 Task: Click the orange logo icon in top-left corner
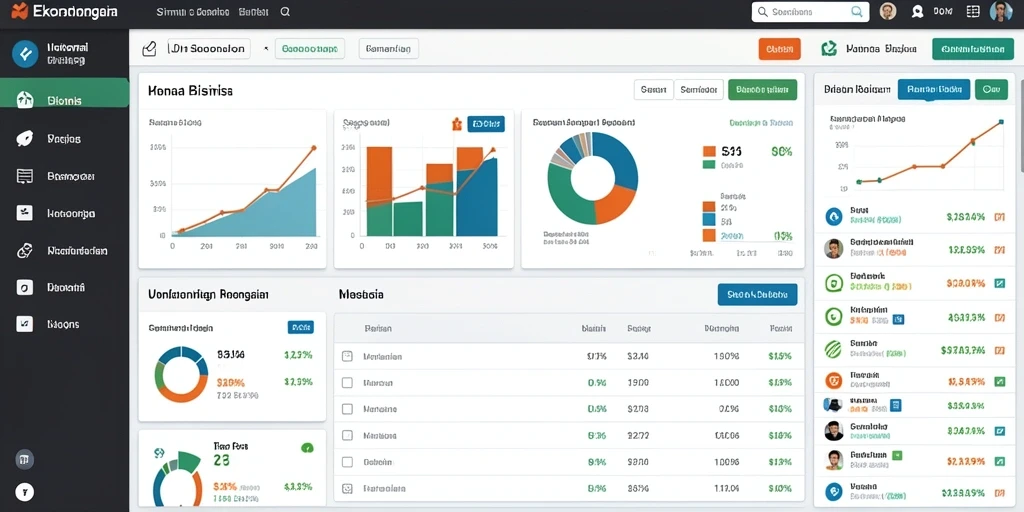click(x=20, y=10)
